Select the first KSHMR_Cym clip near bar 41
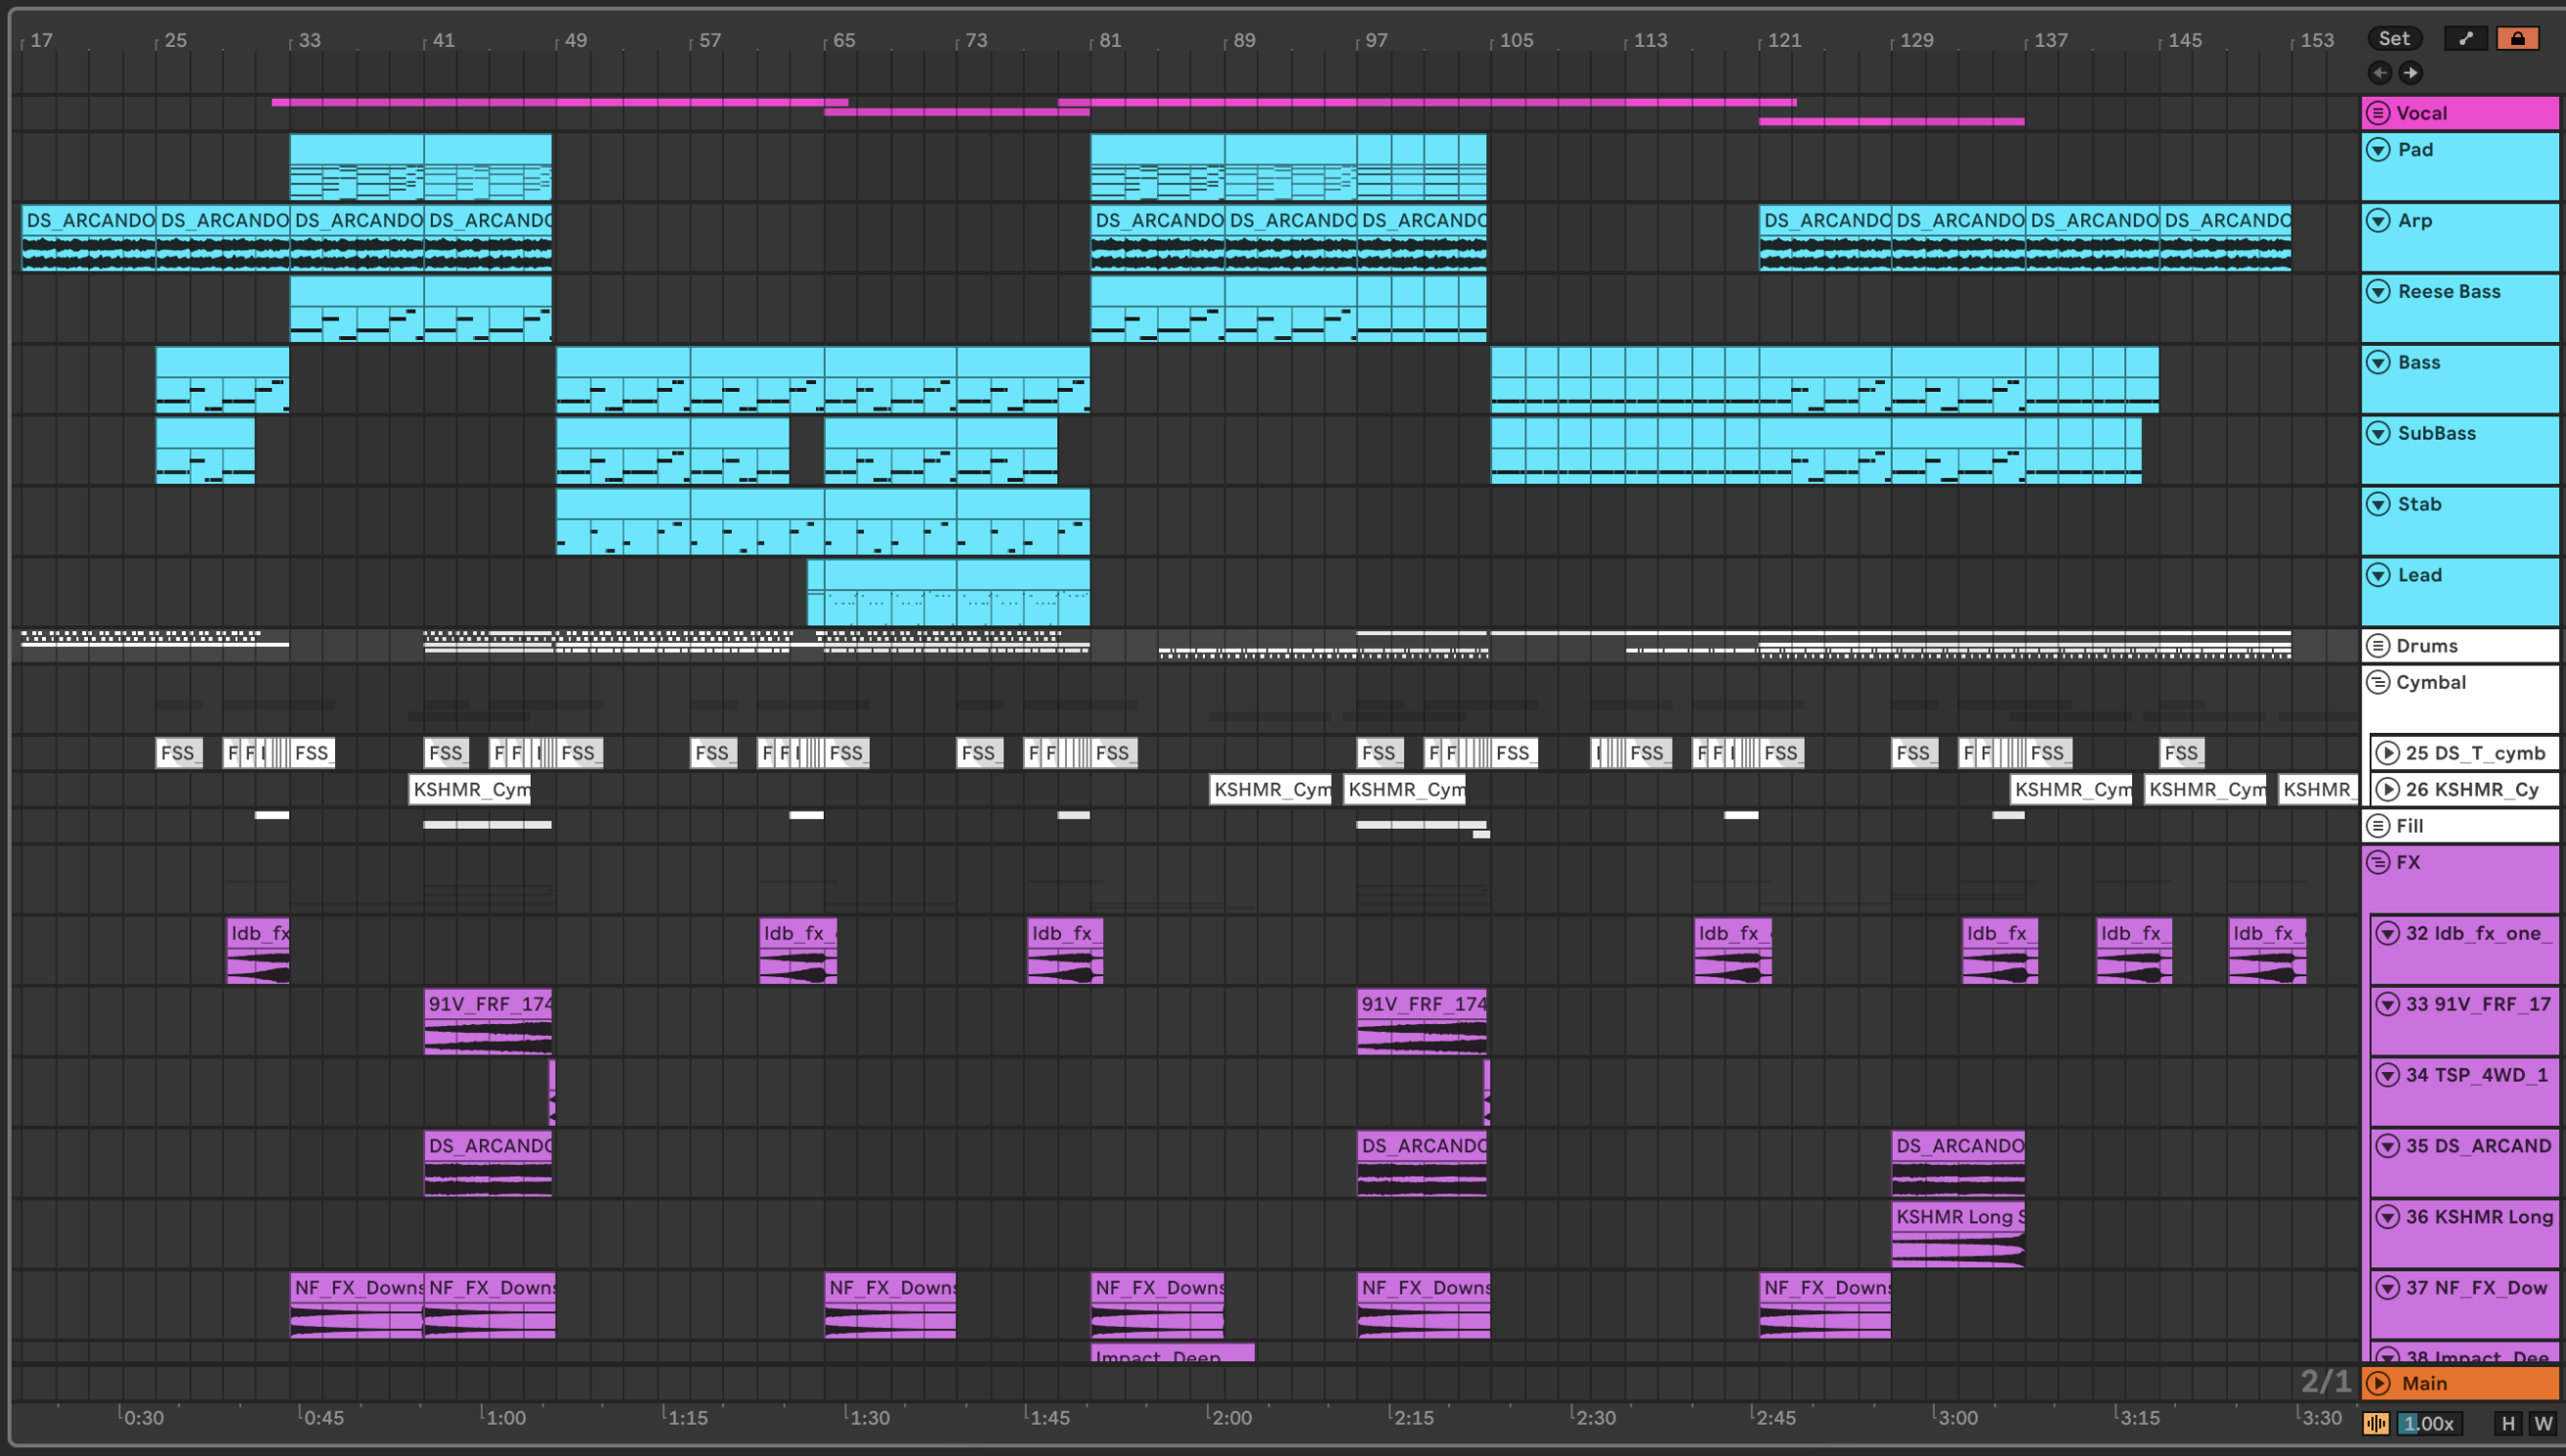2566x1456 pixels. click(x=470, y=789)
